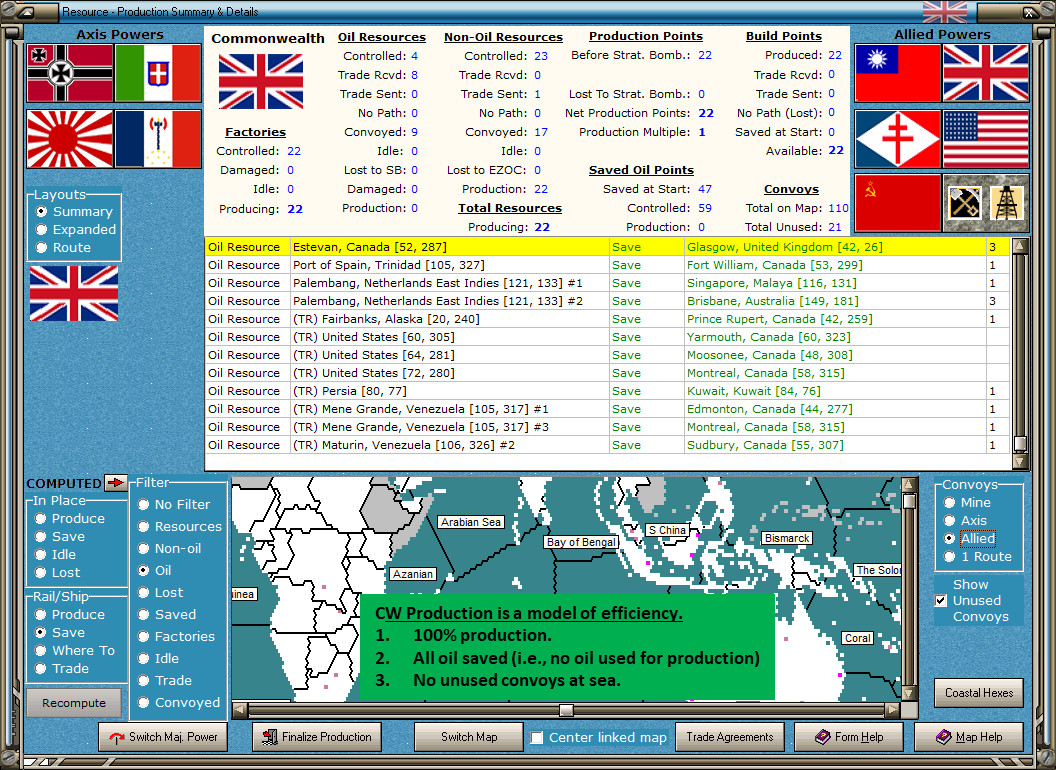Set filter to Non-oil
Image resolution: width=1056 pixels, height=770 pixels.
click(x=170, y=548)
